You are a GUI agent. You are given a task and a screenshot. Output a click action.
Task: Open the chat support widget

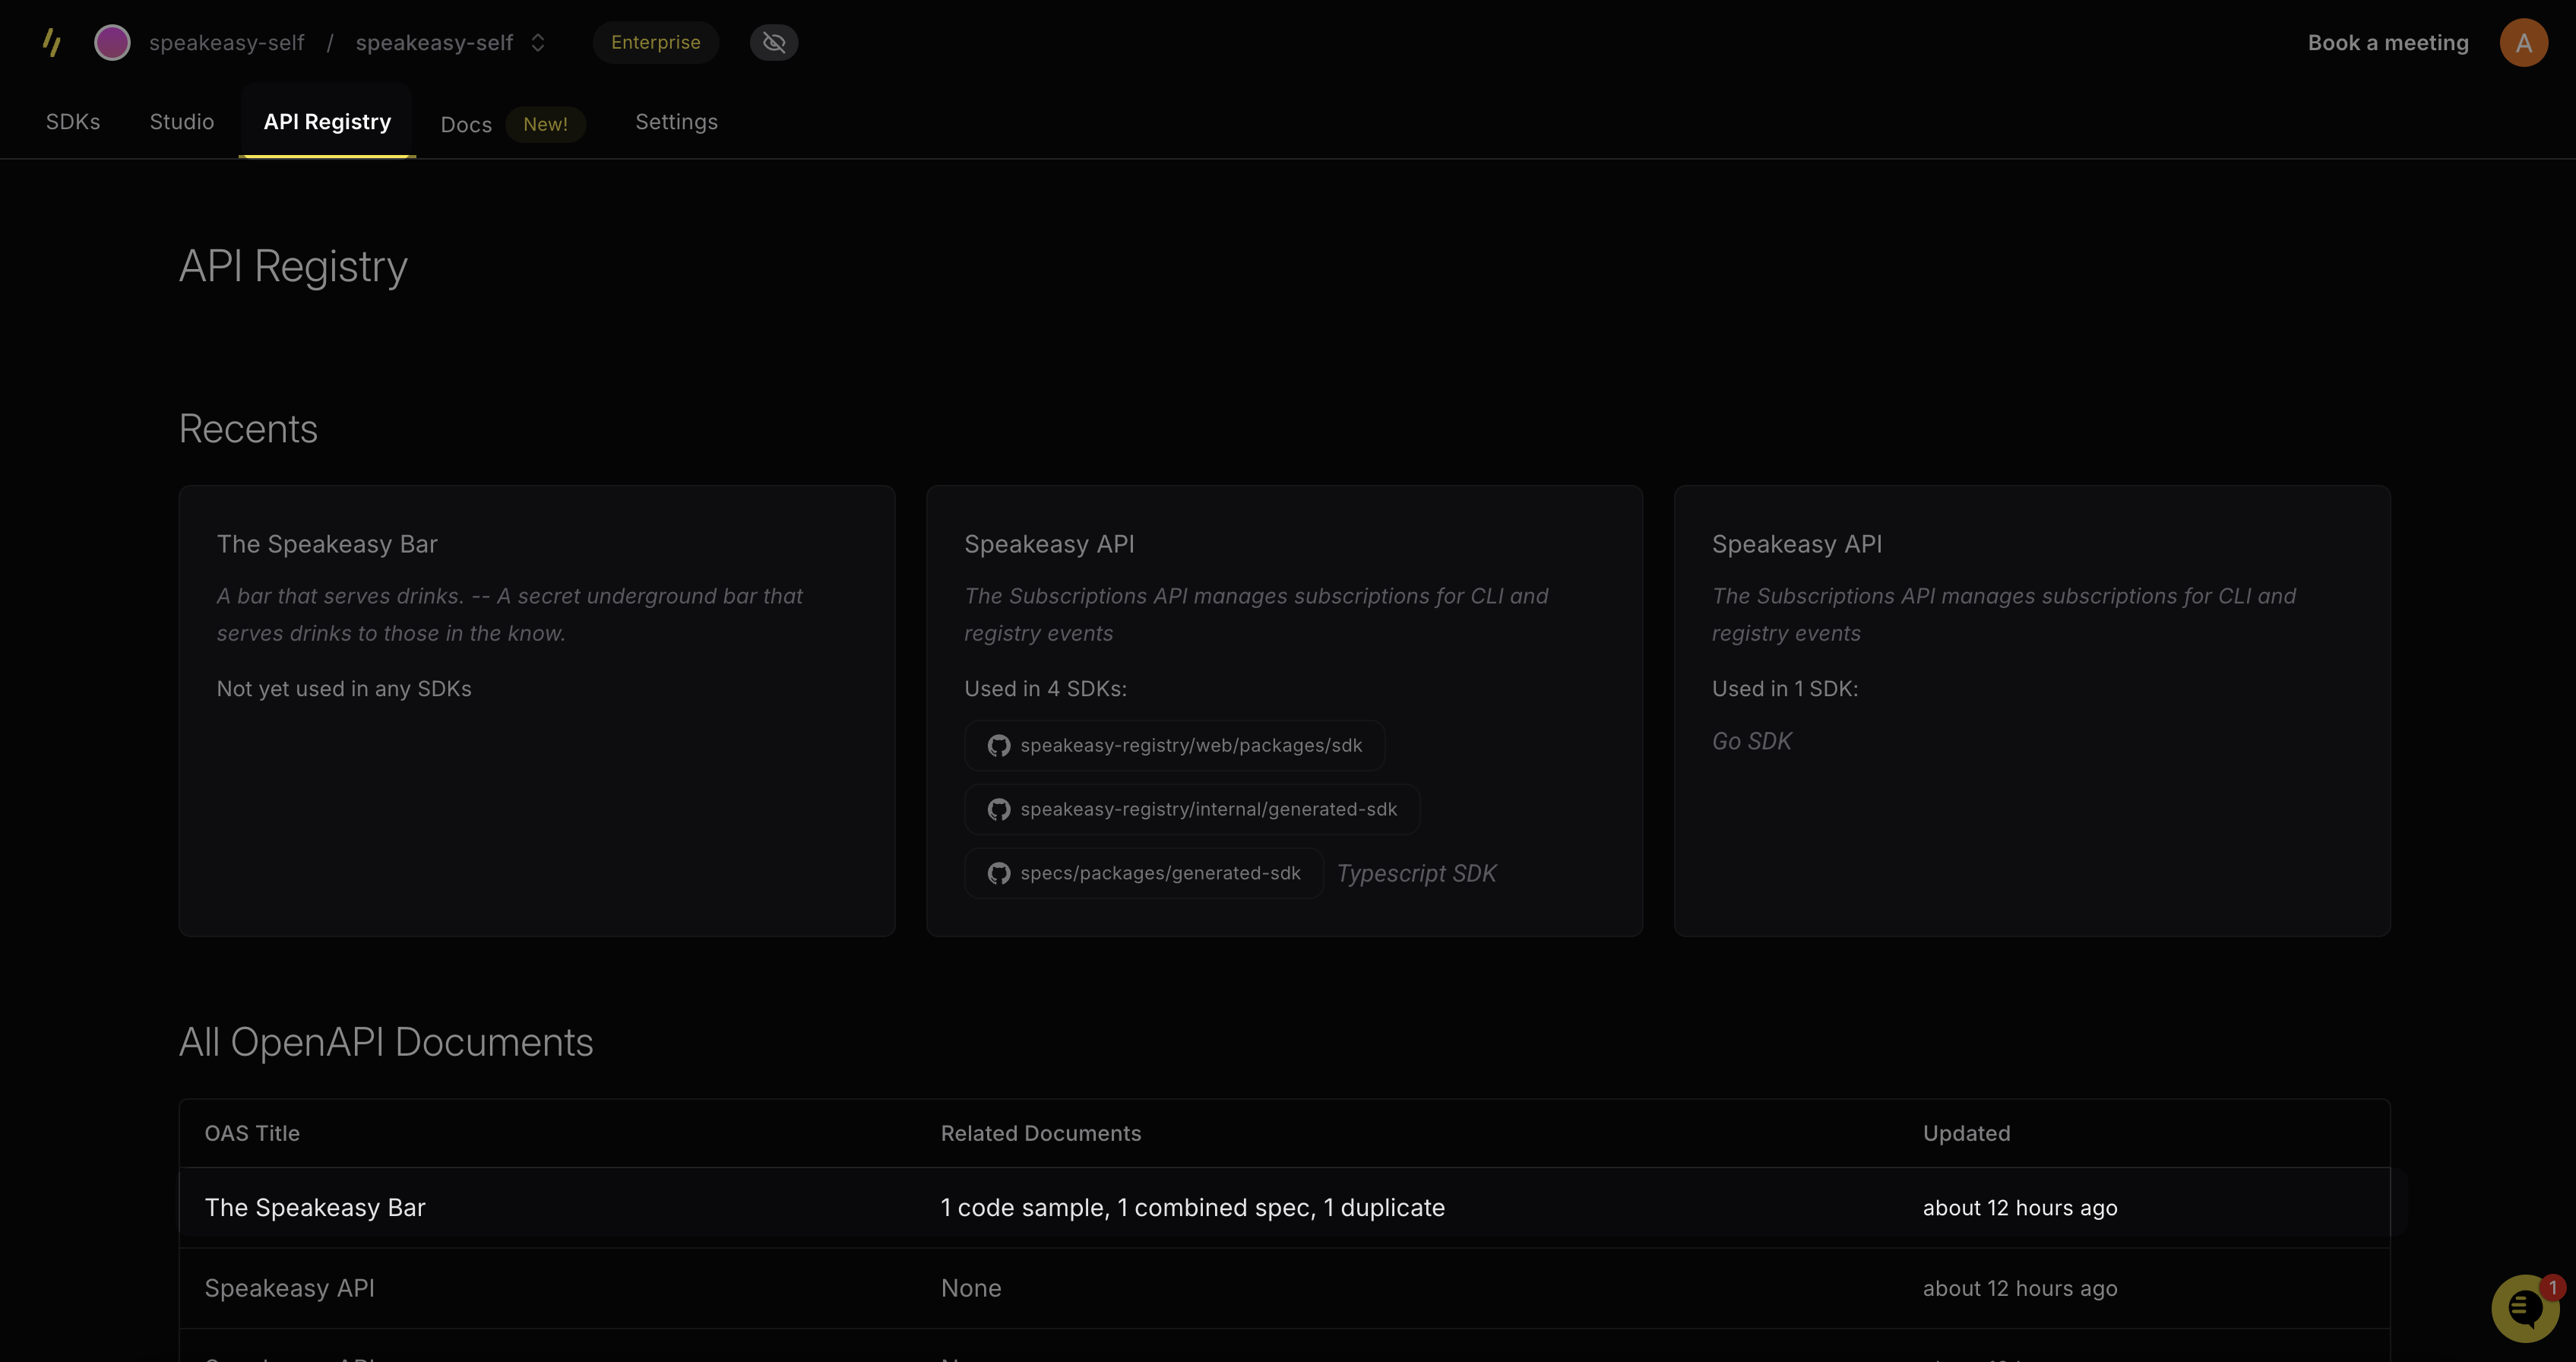point(2525,1308)
